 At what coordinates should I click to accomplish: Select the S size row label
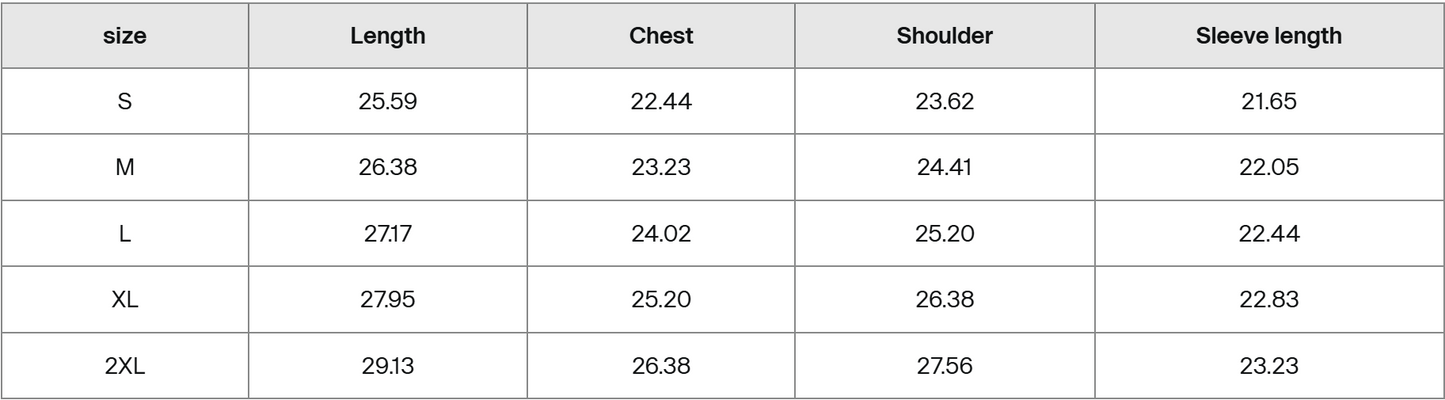[x=125, y=102]
